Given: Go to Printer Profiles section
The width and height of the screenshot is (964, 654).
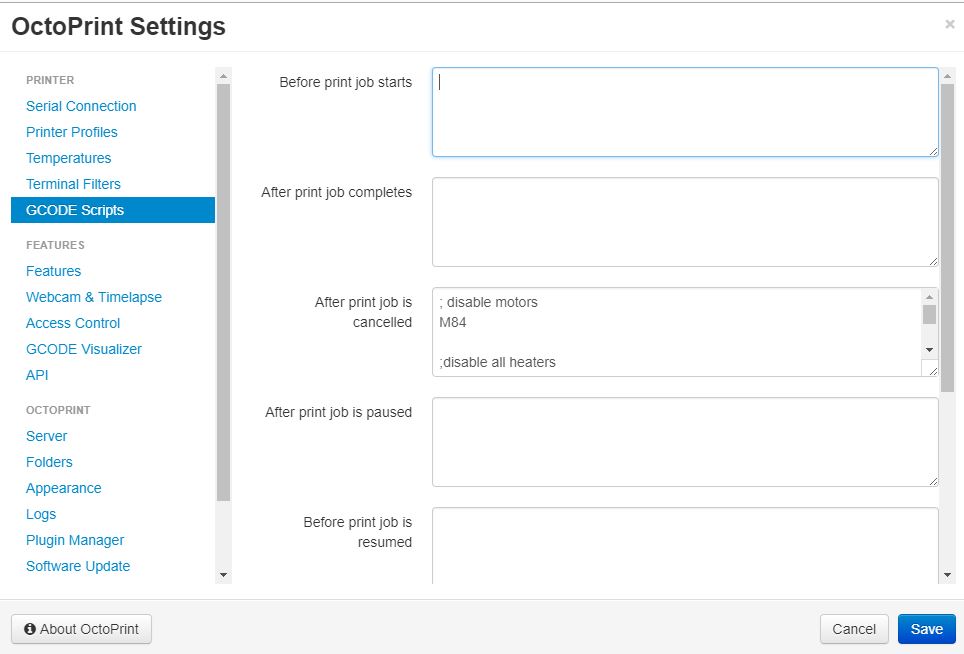Looking at the screenshot, I should tap(72, 132).
